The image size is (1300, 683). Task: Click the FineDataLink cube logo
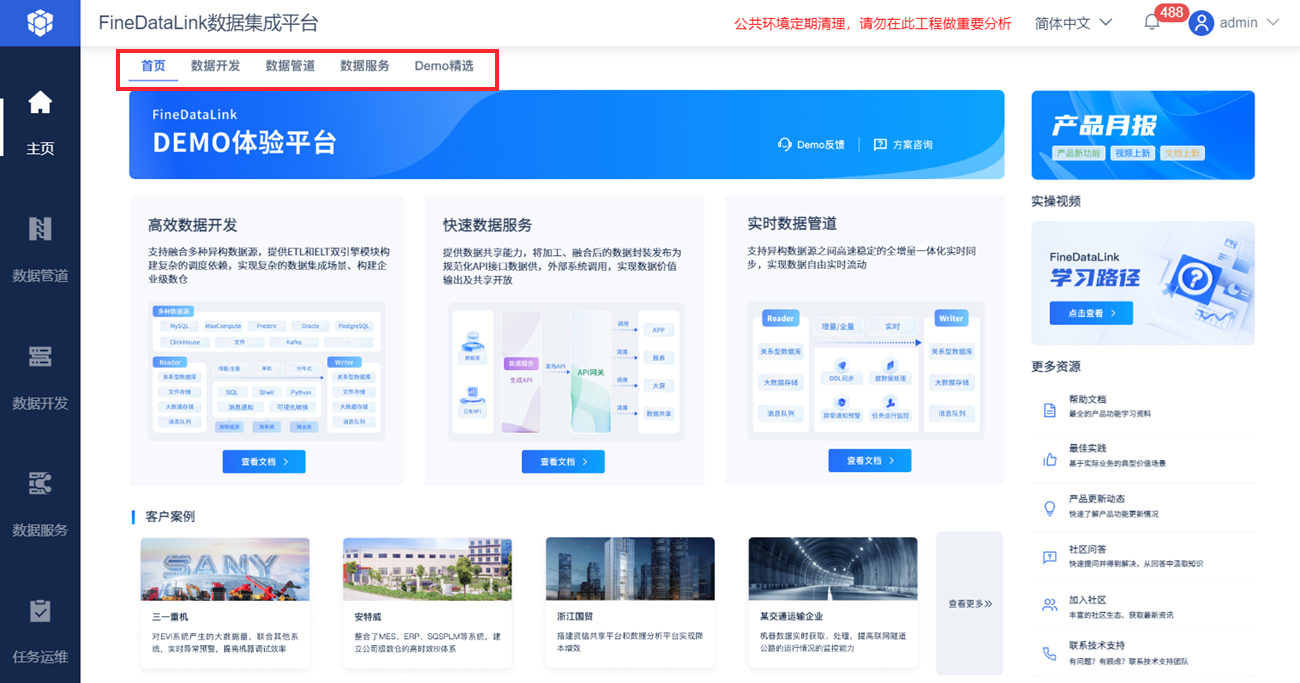coord(40,23)
